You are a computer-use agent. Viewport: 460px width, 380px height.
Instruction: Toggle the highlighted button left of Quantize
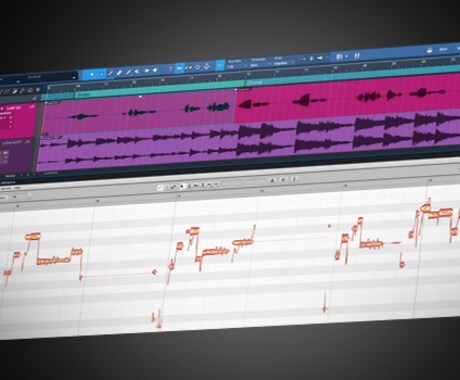(x=220, y=65)
